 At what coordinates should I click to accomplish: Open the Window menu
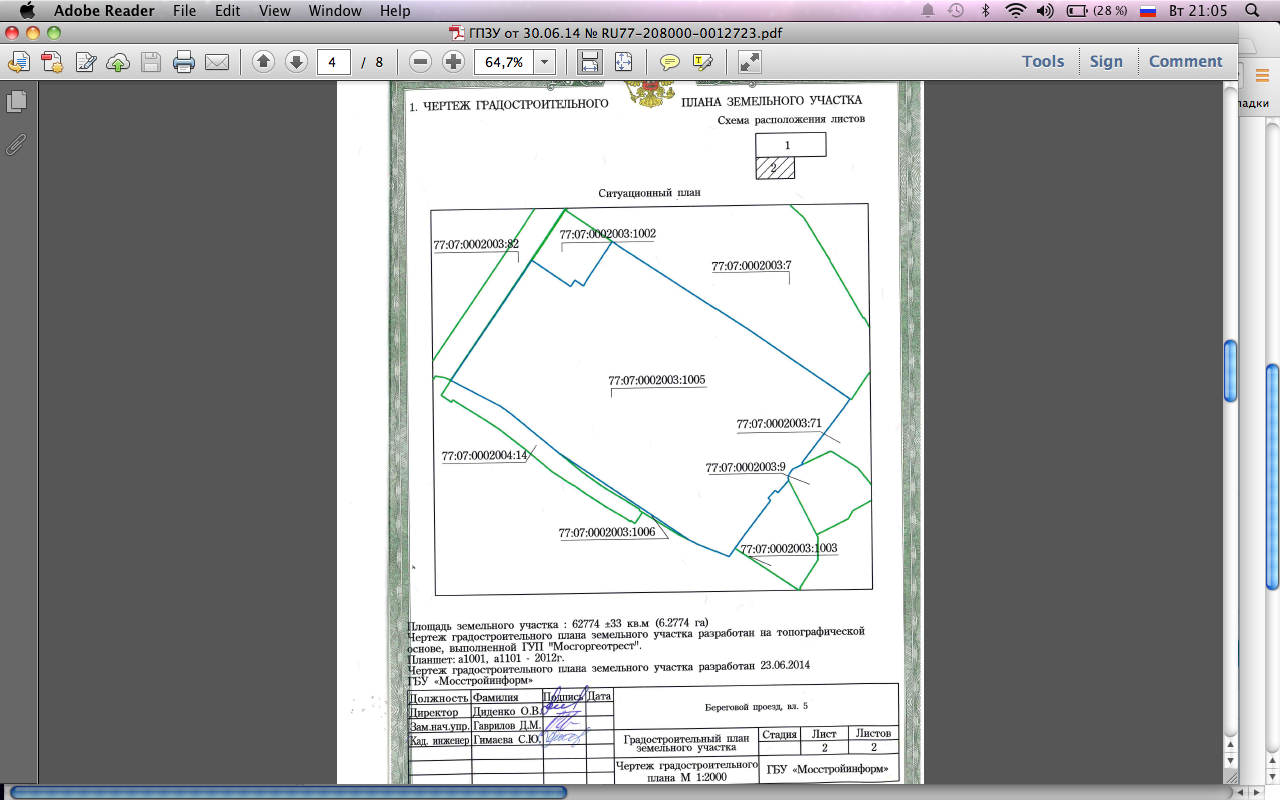(335, 11)
